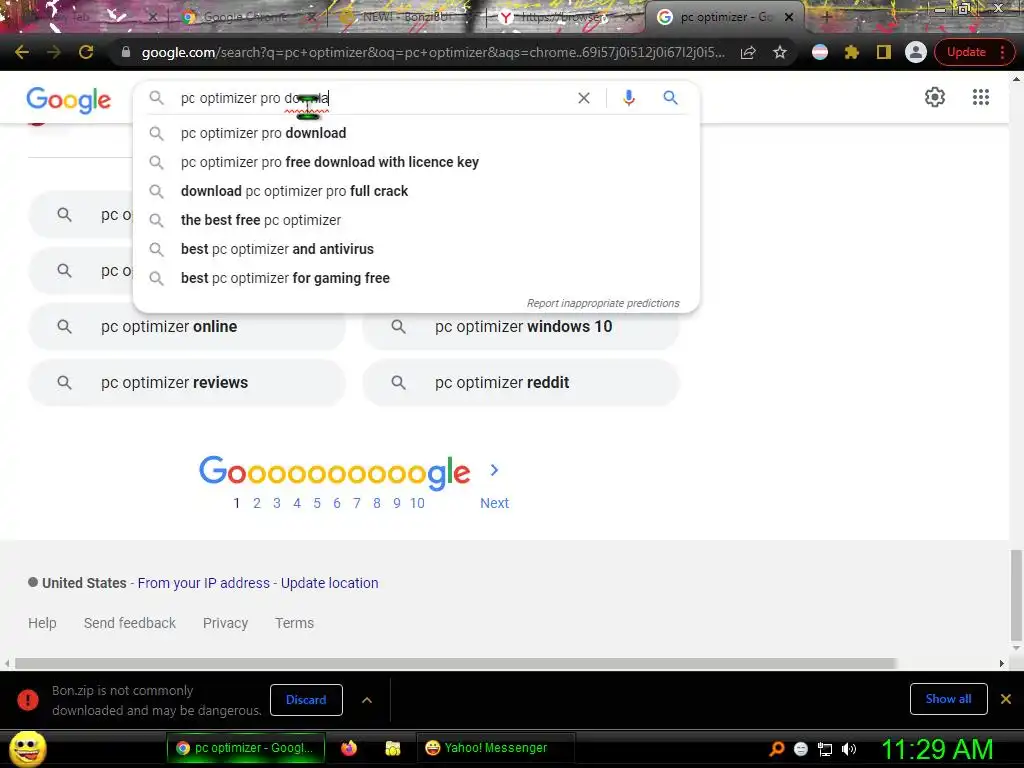The width and height of the screenshot is (1024, 768).
Task: Go to results page 2
Action: [x=257, y=503]
